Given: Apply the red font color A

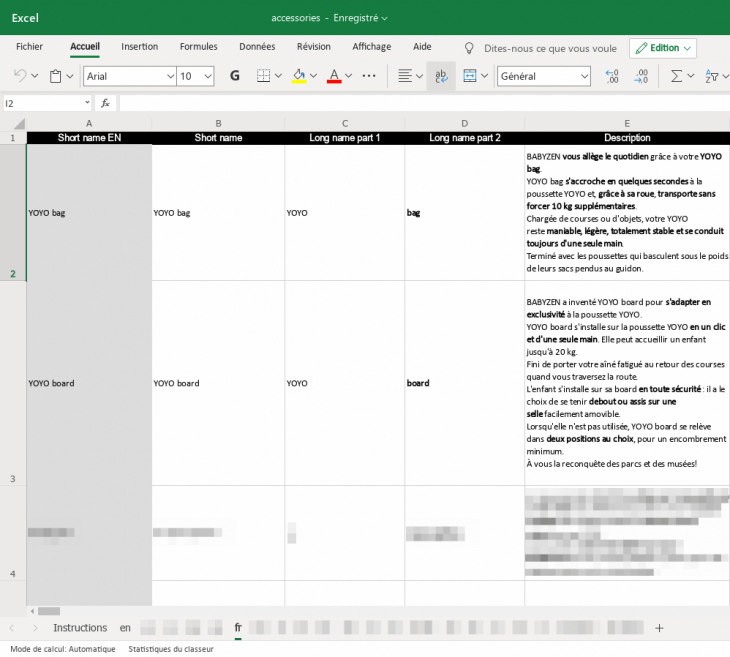Looking at the screenshot, I should coord(334,75).
